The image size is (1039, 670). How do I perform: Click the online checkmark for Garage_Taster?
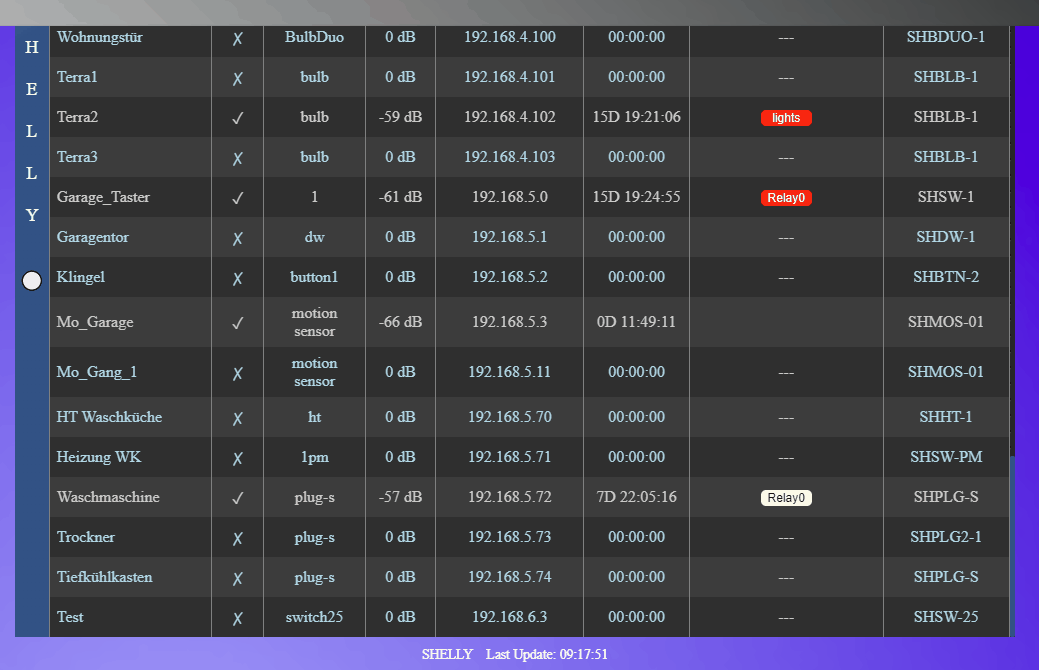pyautogui.click(x=238, y=198)
